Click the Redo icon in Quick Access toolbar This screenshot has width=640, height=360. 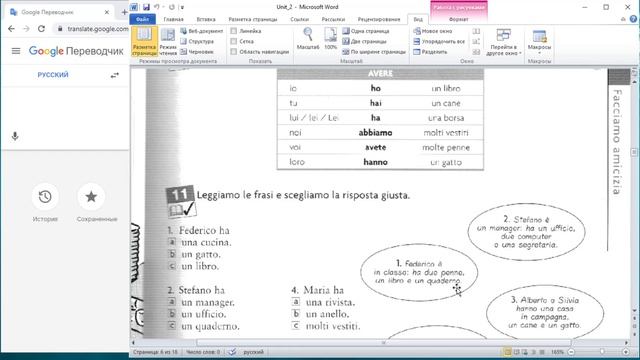pos(172,7)
